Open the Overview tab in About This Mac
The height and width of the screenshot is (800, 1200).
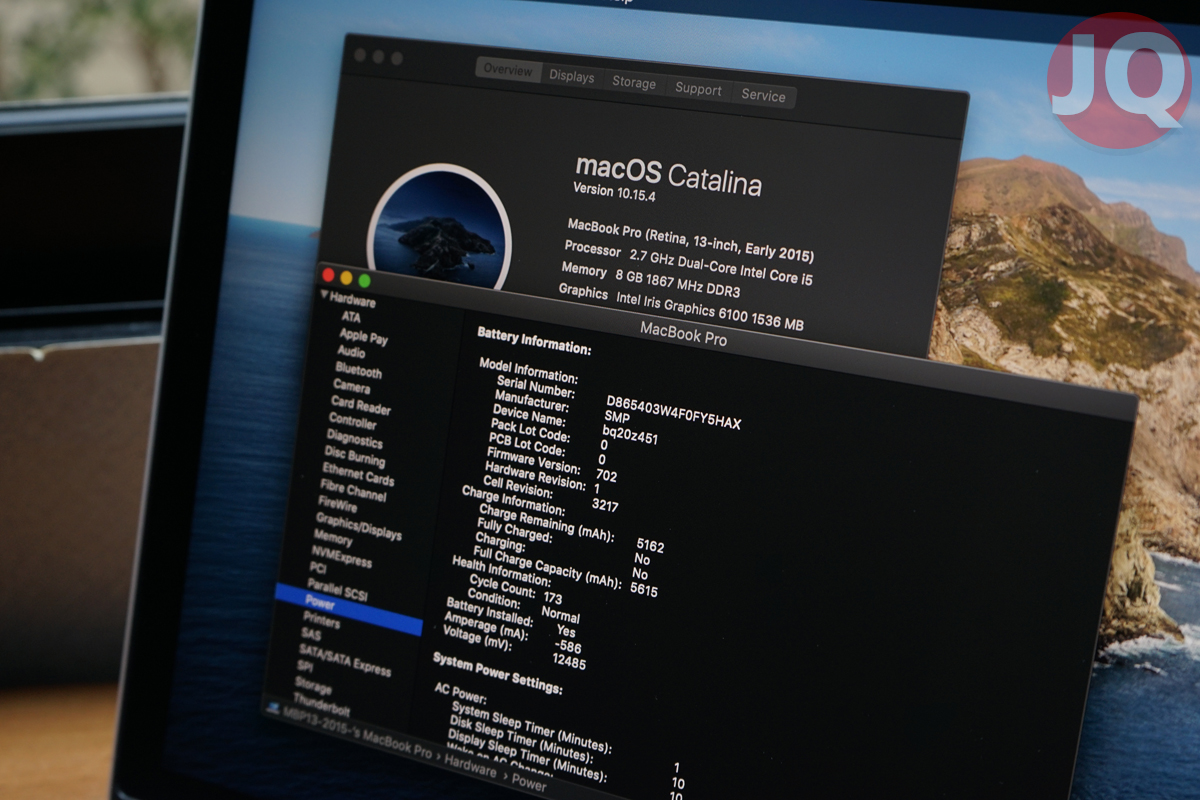[x=509, y=70]
